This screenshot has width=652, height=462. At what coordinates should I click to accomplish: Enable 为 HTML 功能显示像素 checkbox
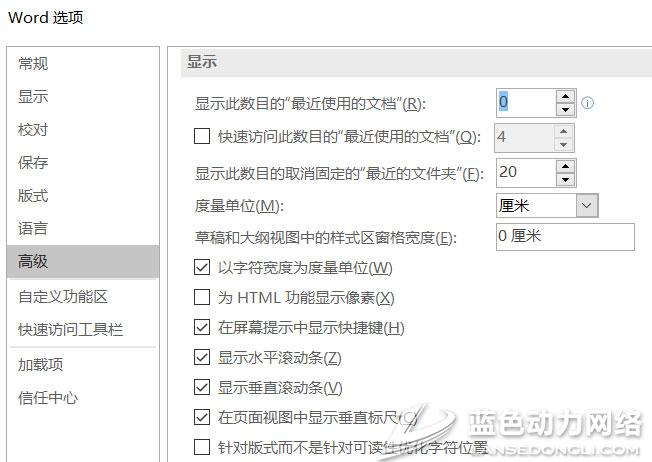click(202, 297)
